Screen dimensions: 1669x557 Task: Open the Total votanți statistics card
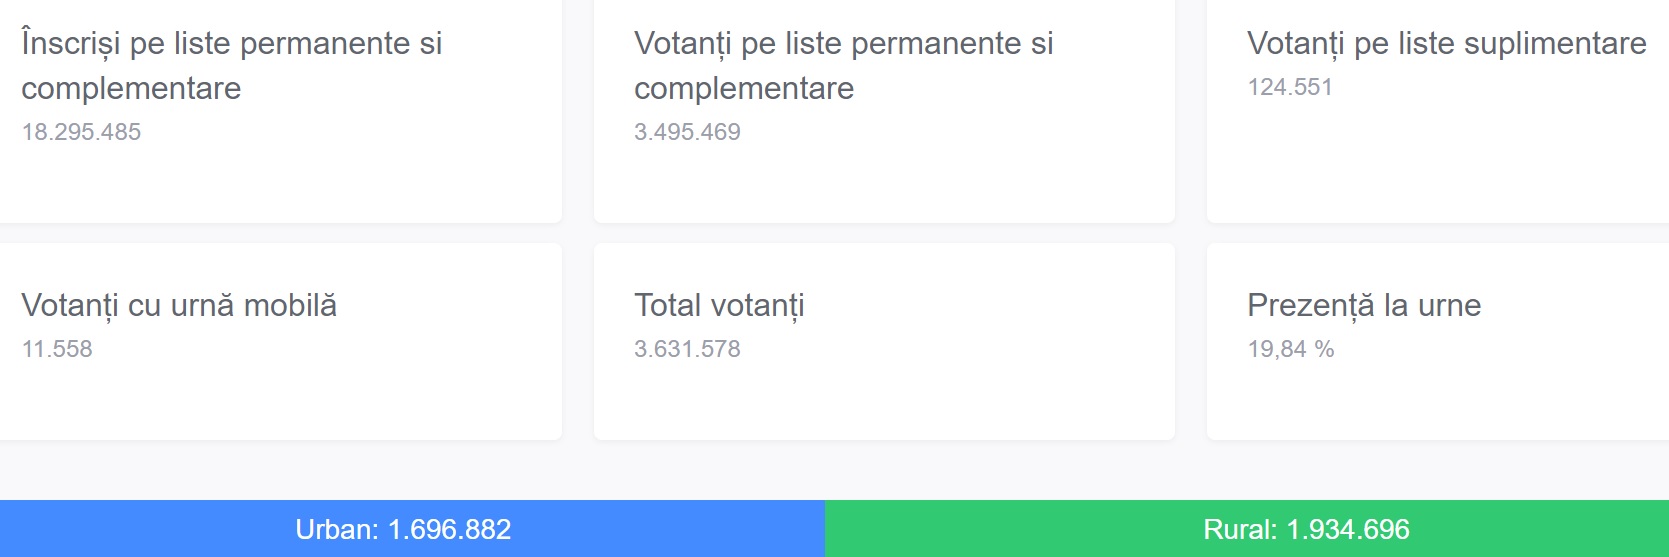(884, 400)
